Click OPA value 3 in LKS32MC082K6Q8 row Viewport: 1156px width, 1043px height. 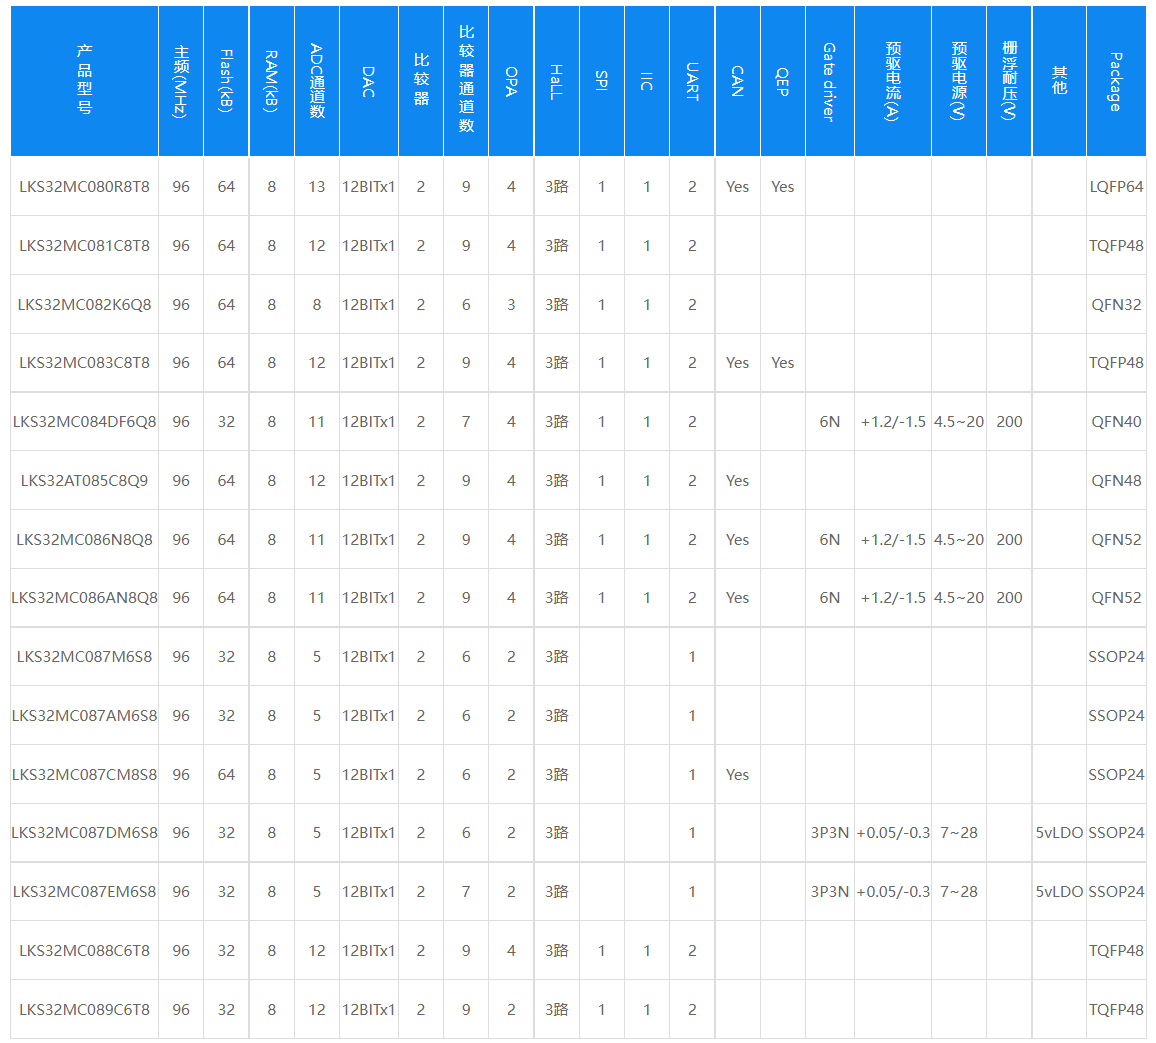[x=511, y=304]
